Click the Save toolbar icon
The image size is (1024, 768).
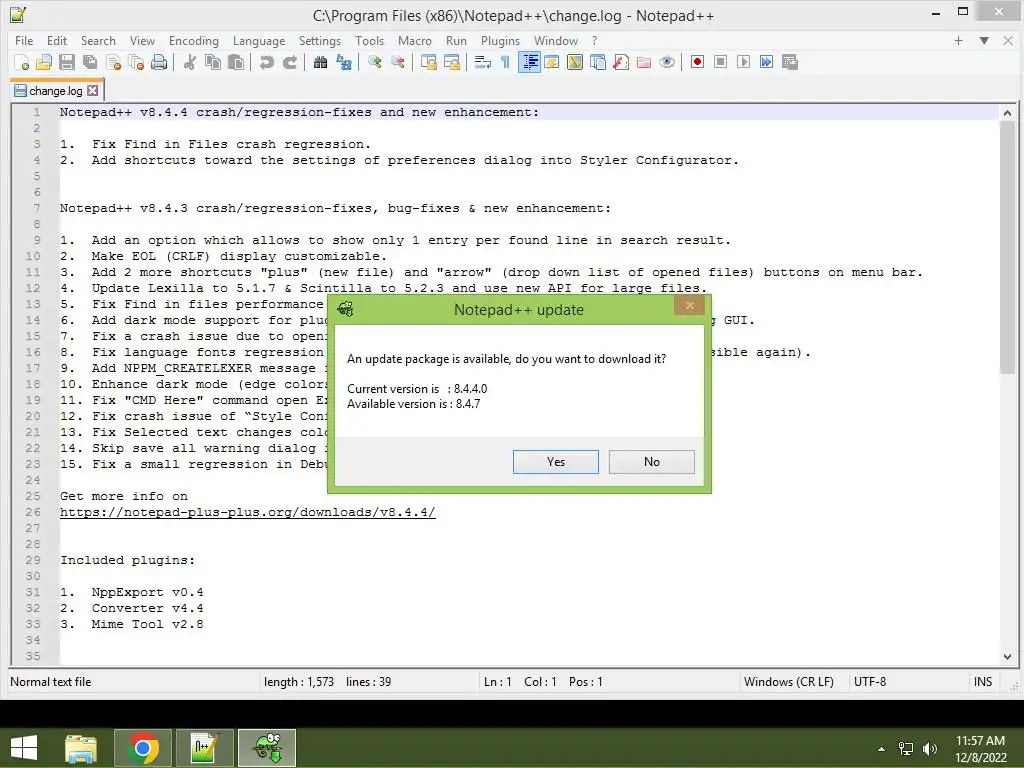tap(67, 62)
